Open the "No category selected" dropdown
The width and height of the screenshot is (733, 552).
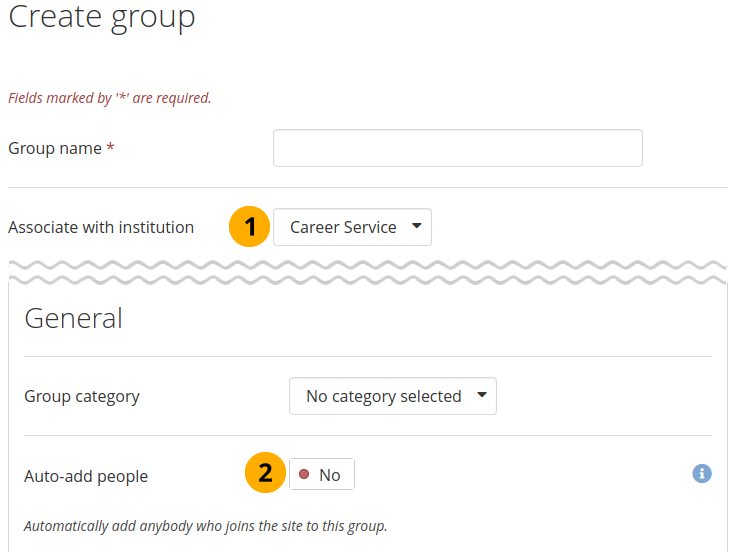(392, 396)
